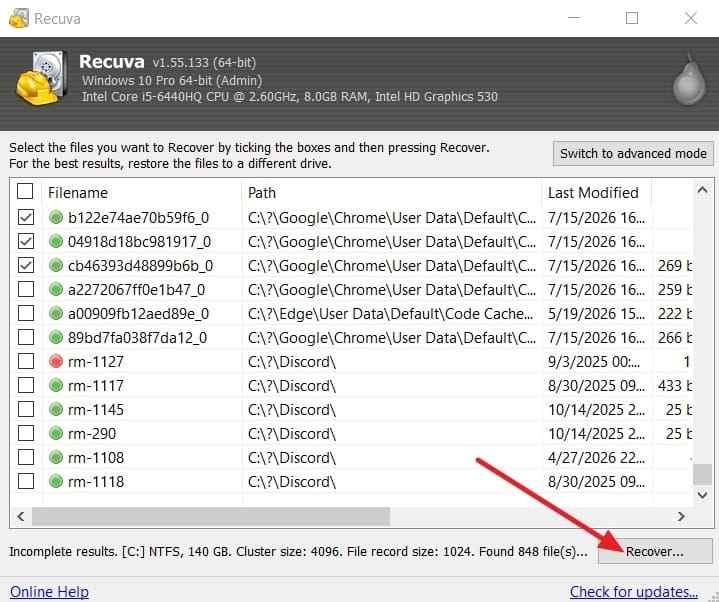Click green status dot for b122e74ae70b59f6_0
This screenshot has height=602, width=719.
(56, 217)
